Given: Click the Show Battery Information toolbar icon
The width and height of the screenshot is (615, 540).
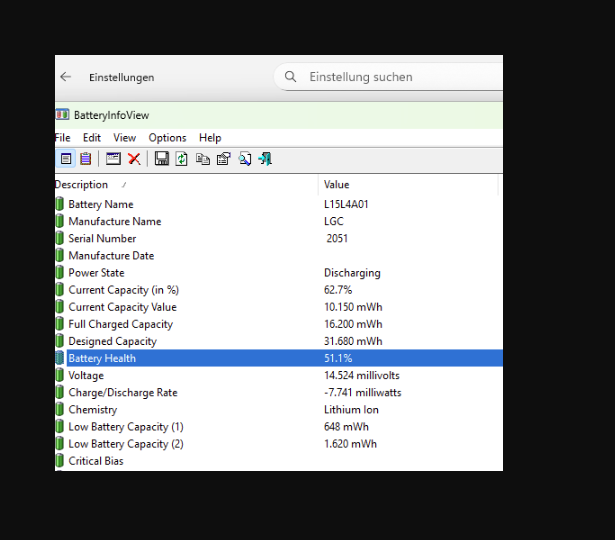Looking at the screenshot, I should click(x=66, y=159).
